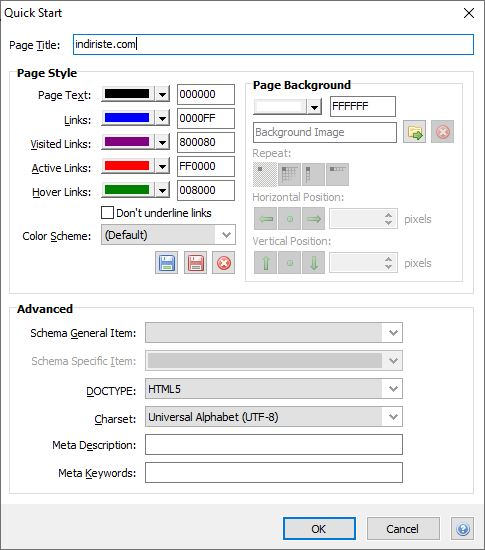The width and height of the screenshot is (485, 550).
Task: Click the red Active Links color swatch
Action: tap(127, 166)
